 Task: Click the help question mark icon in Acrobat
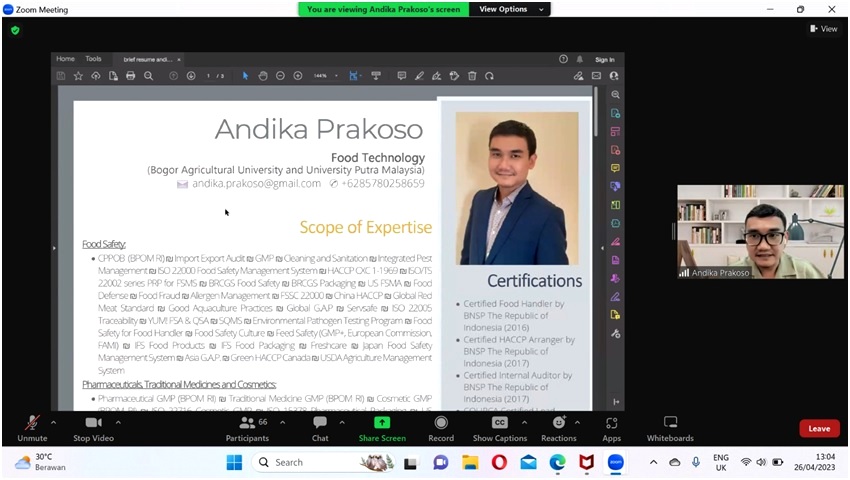(x=563, y=59)
